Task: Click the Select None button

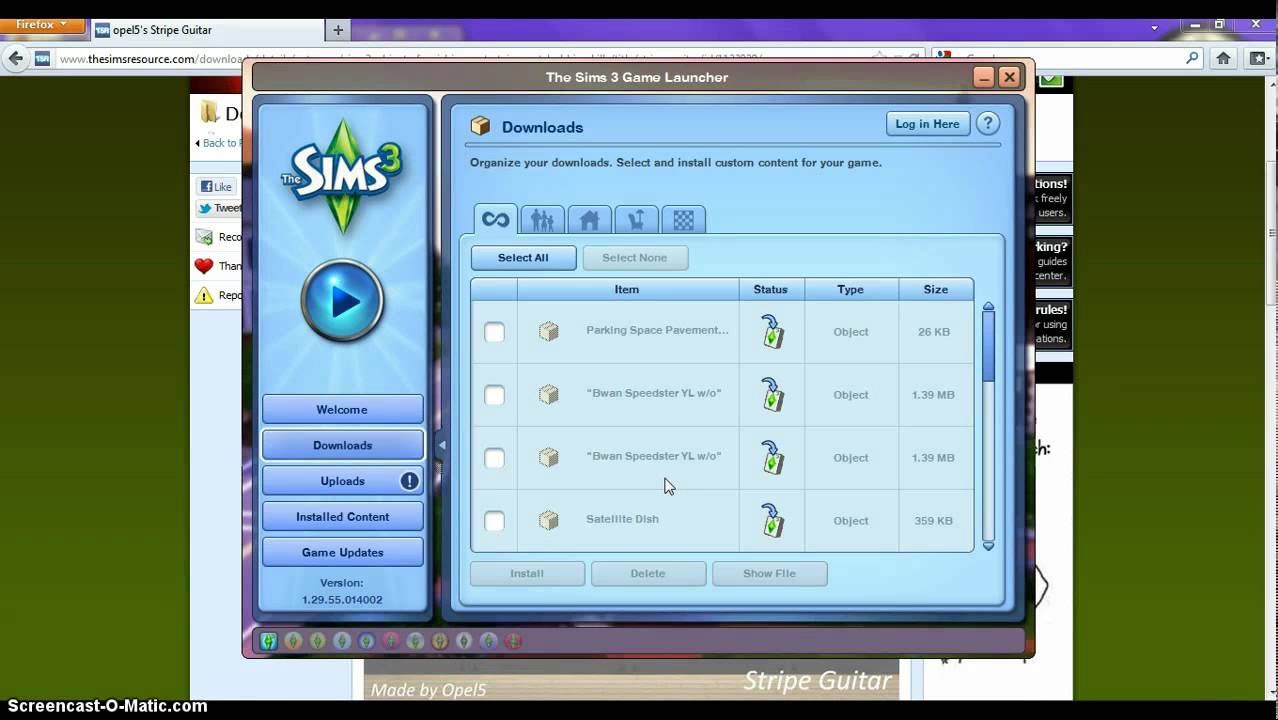Action: pos(634,257)
